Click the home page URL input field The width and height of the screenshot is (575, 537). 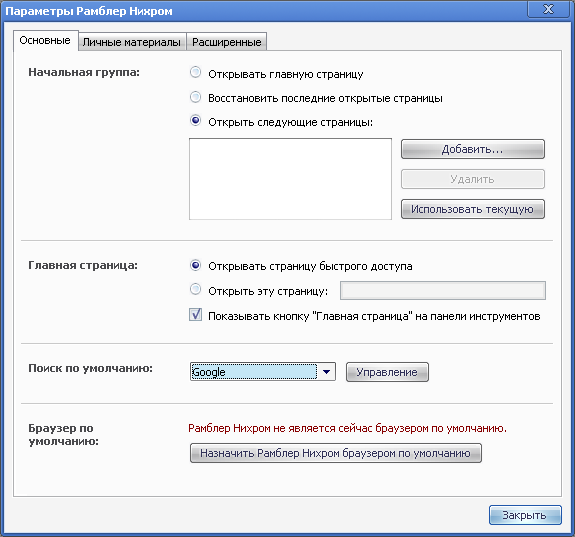443,291
